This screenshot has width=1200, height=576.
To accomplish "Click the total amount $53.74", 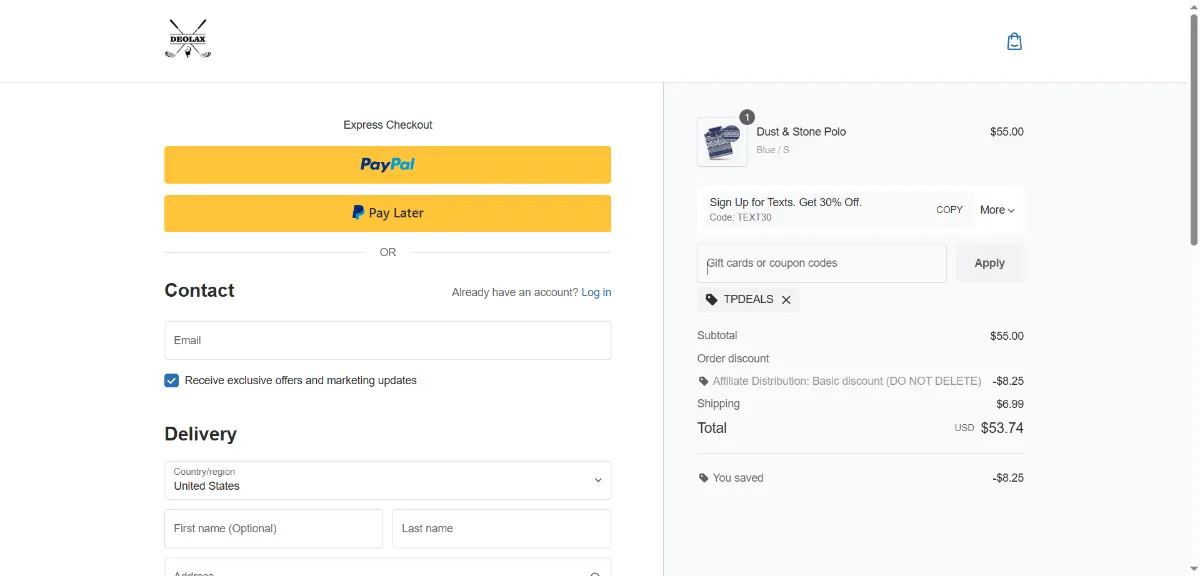I will pyautogui.click(x=1002, y=428).
